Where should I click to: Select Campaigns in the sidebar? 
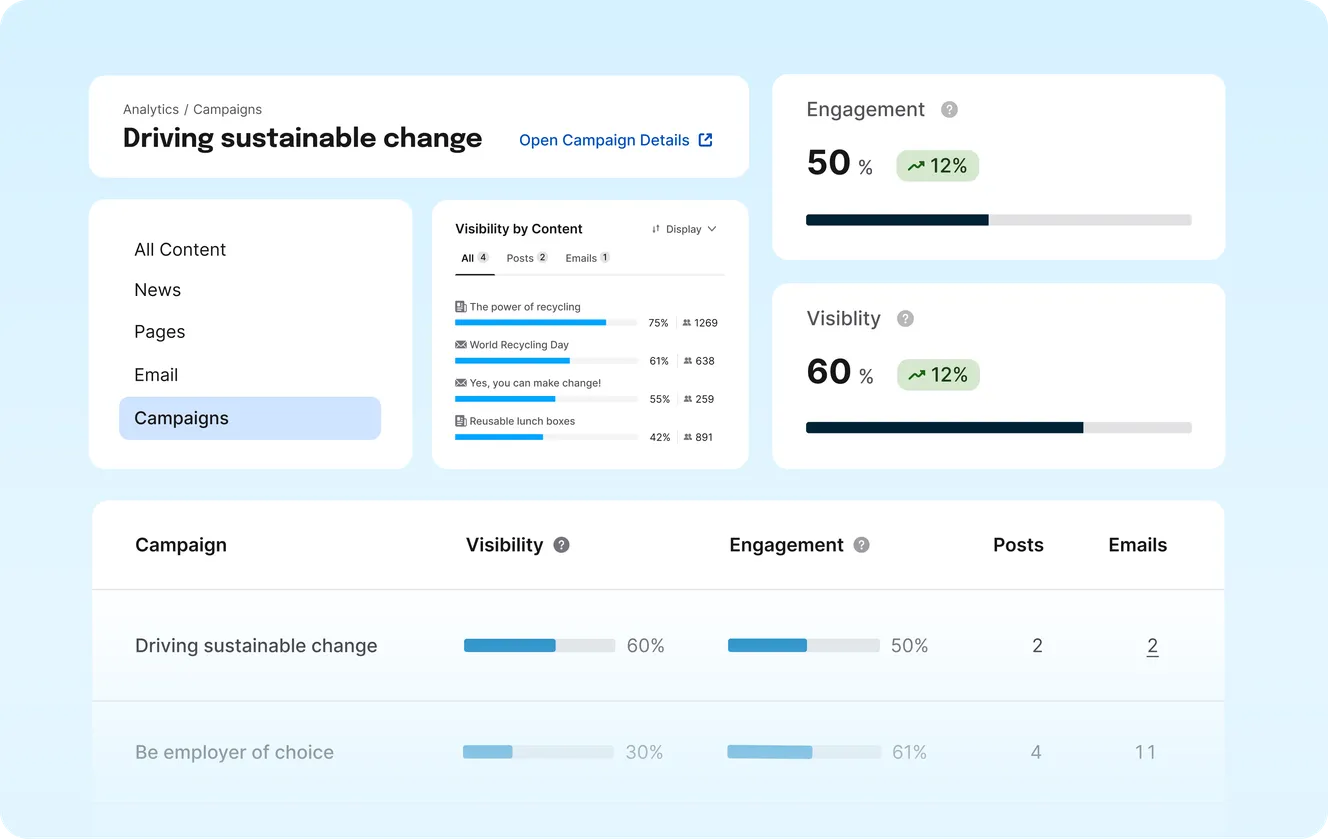[x=250, y=418]
